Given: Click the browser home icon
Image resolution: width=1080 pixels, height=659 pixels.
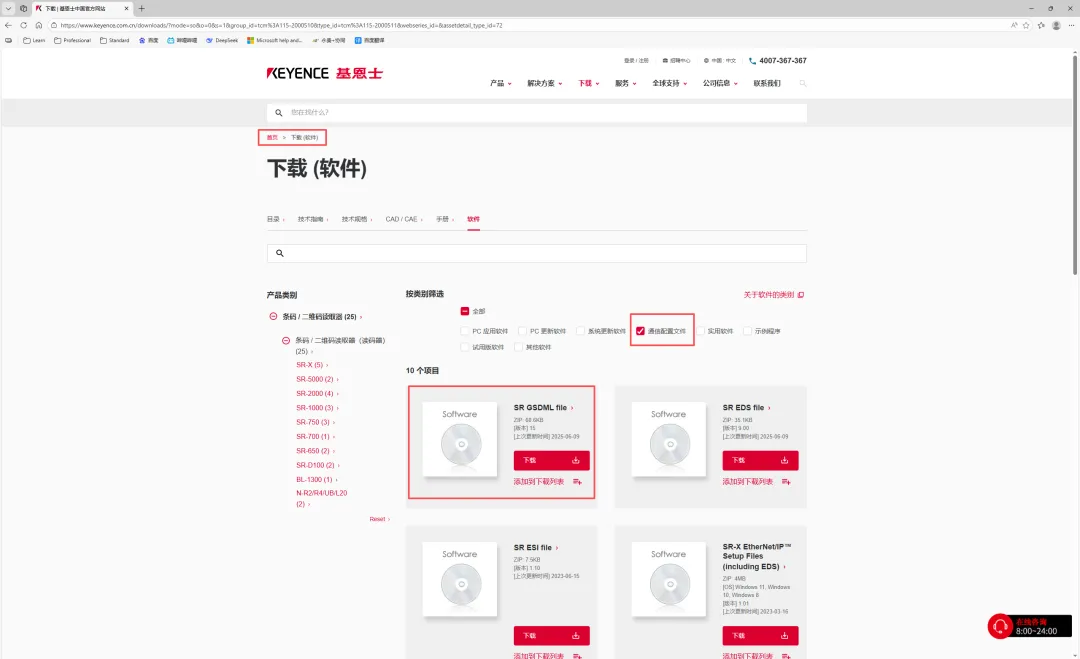Looking at the screenshot, I should [x=39, y=25].
